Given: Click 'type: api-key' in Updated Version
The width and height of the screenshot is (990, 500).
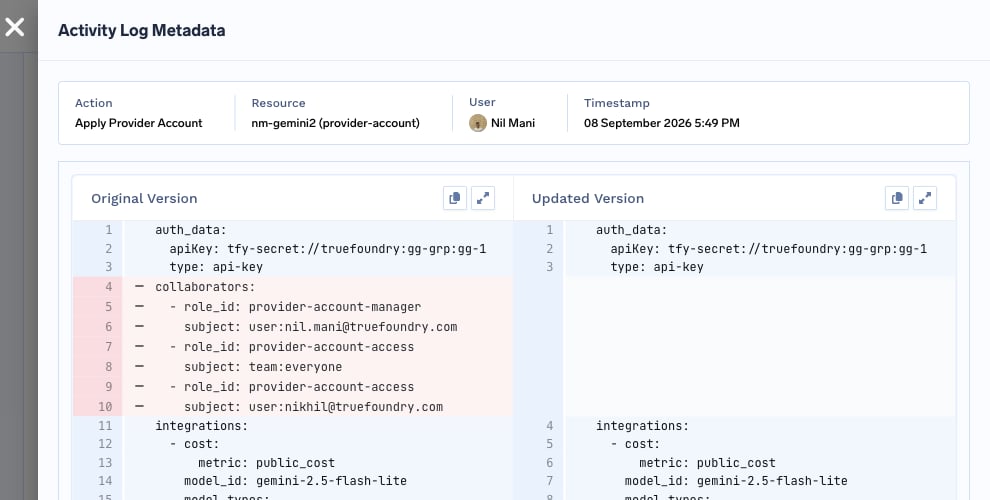Looking at the screenshot, I should click(657, 267).
